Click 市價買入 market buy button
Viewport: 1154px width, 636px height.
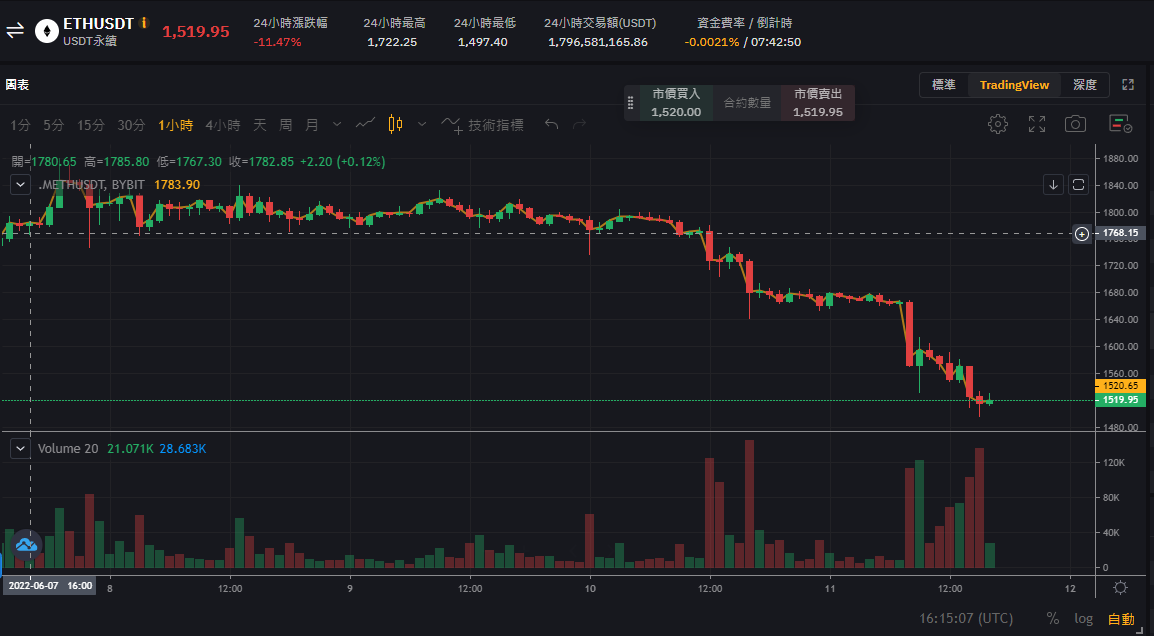[x=676, y=102]
